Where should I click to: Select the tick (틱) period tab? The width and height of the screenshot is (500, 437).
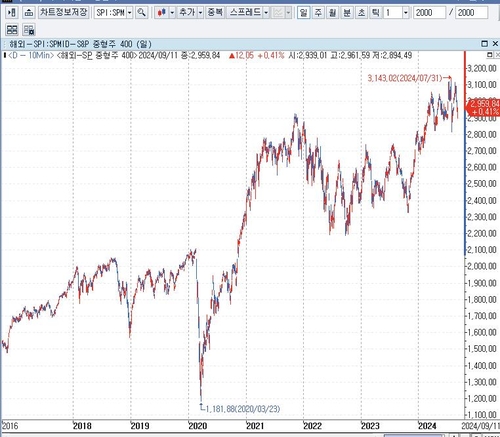[x=376, y=13]
